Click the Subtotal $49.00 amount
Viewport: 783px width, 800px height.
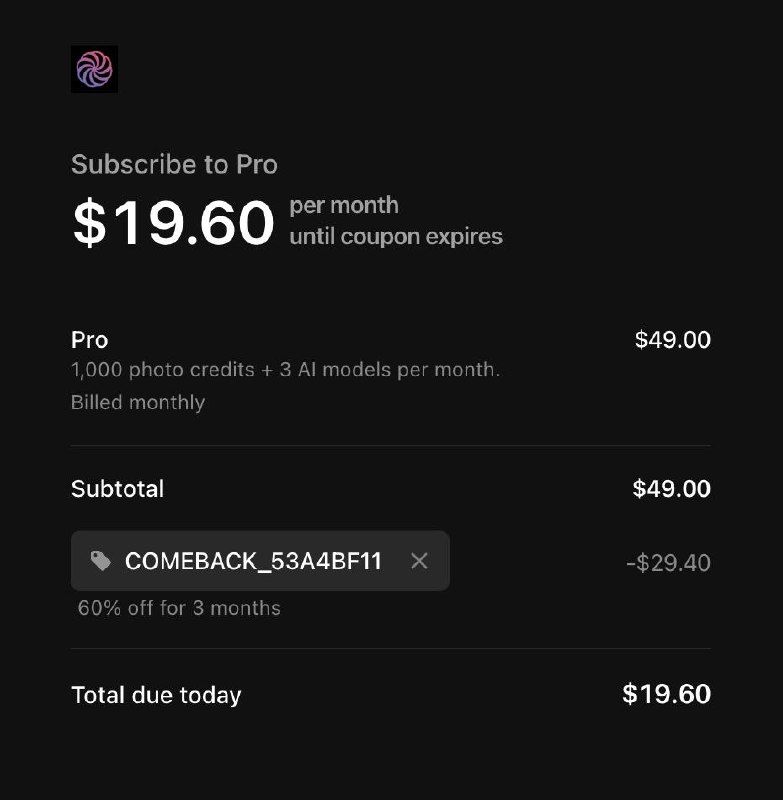tap(671, 489)
